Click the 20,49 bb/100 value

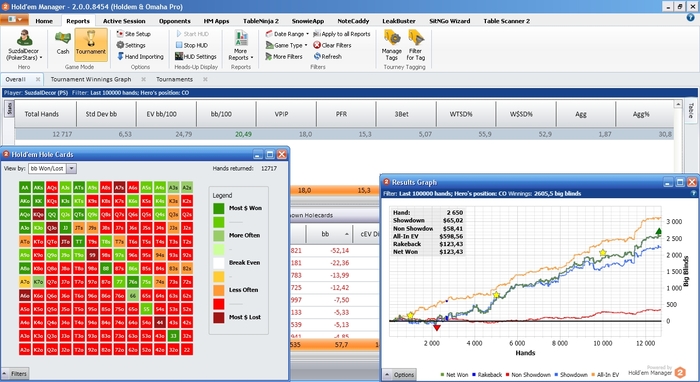(x=243, y=134)
